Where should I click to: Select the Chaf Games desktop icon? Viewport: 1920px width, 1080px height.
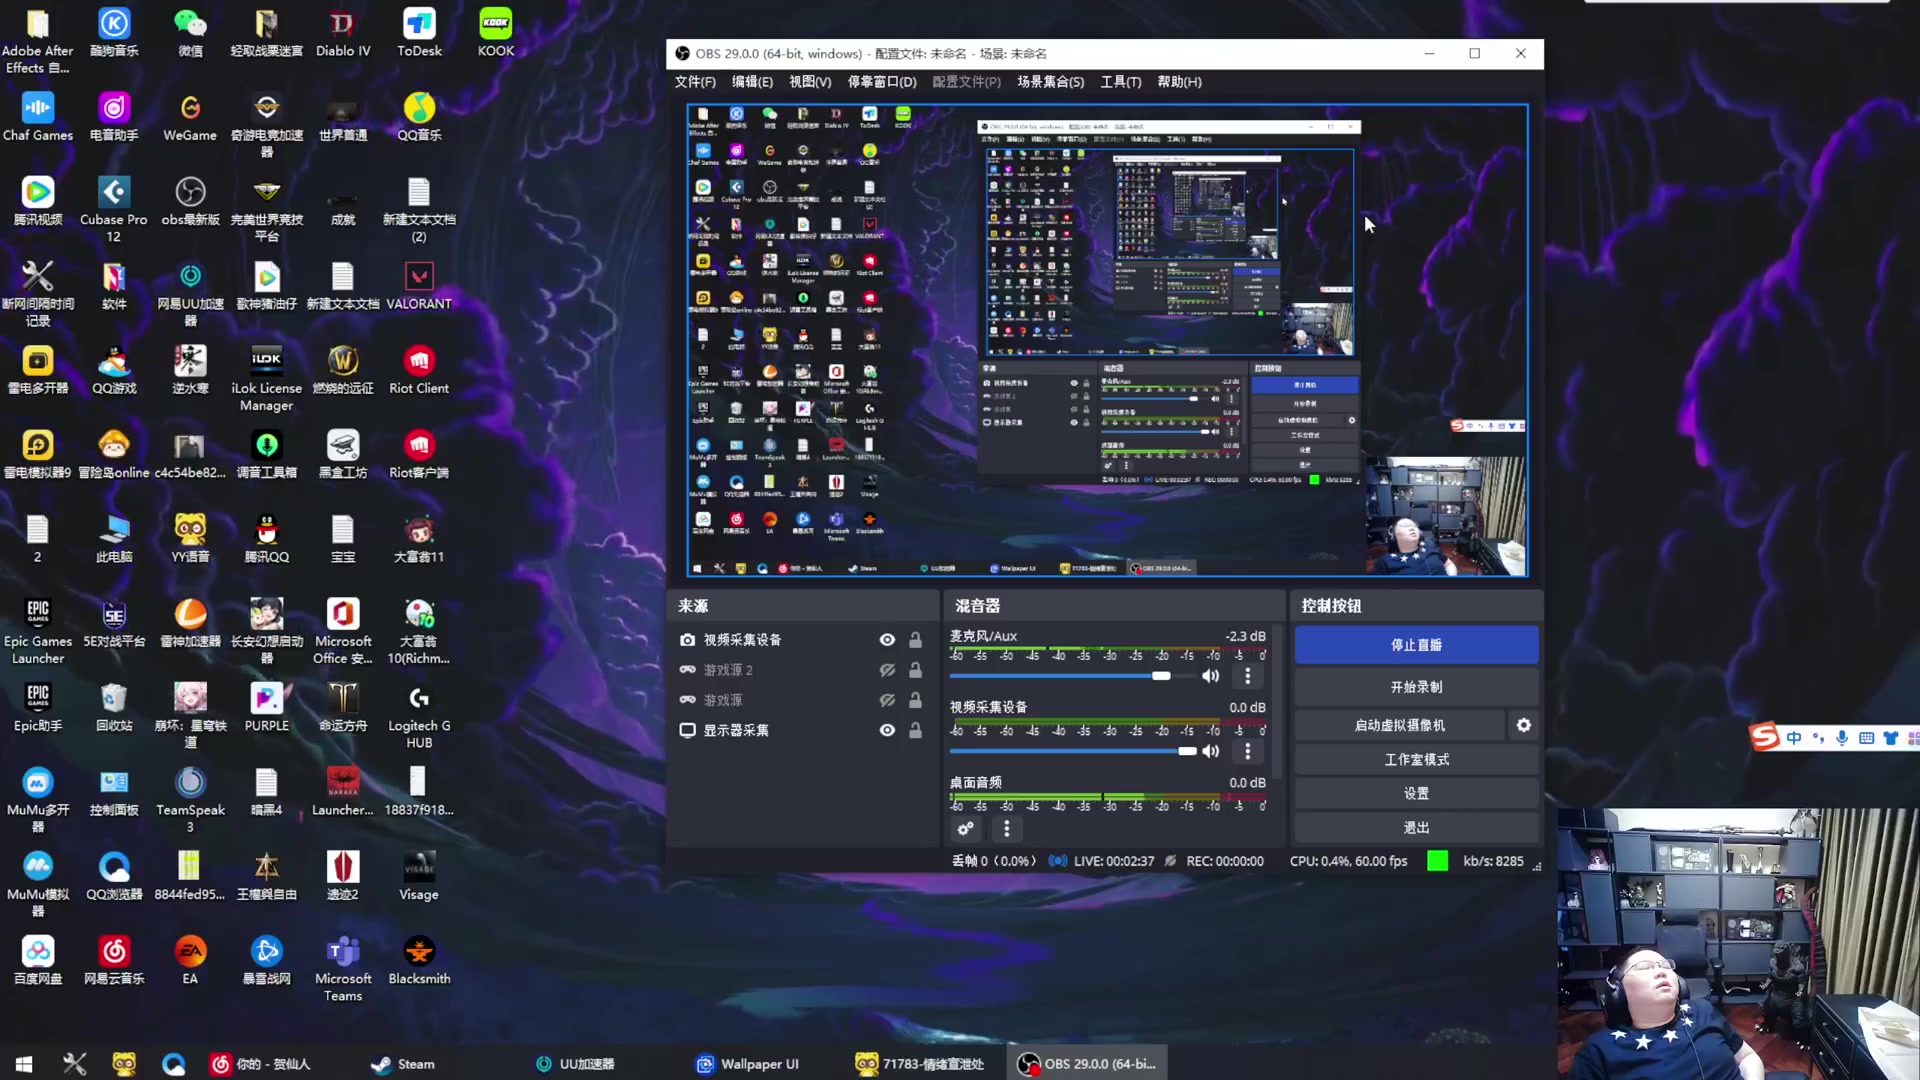(38, 118)
